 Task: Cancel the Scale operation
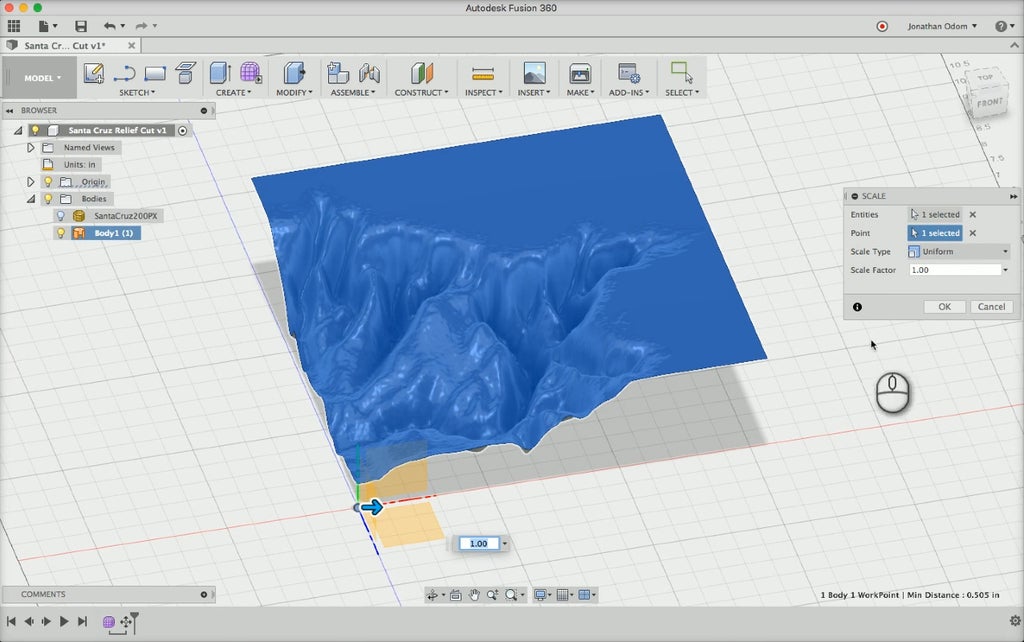[x=991, y=306]
